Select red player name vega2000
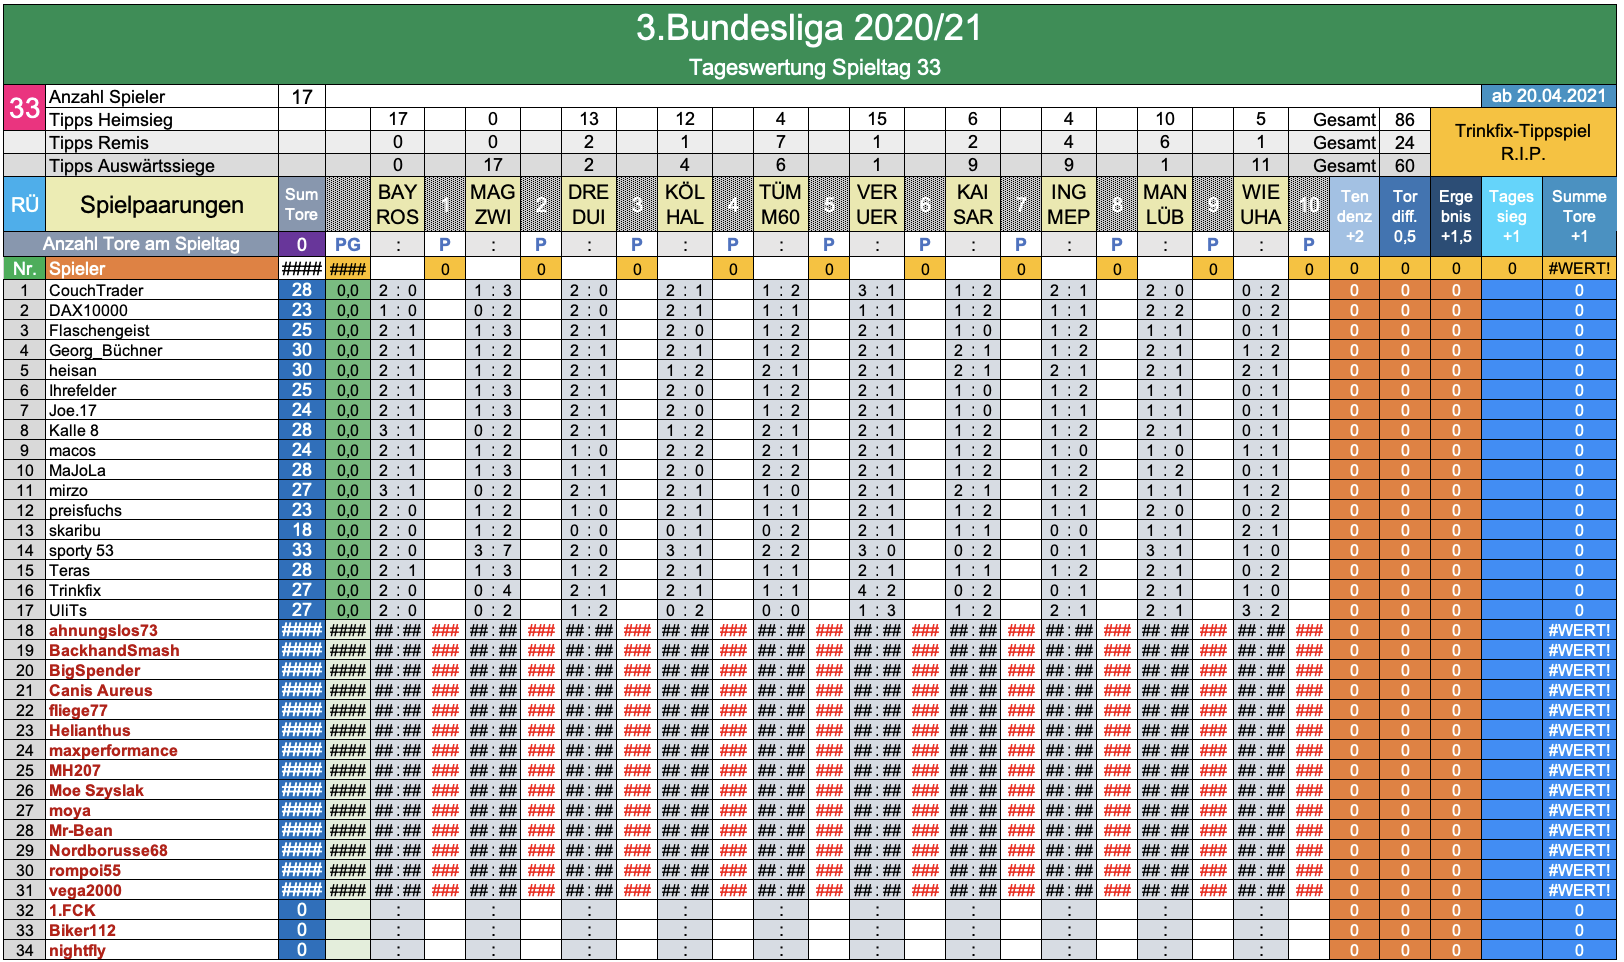The image size is (1624, 962). (x=85, y=890)
